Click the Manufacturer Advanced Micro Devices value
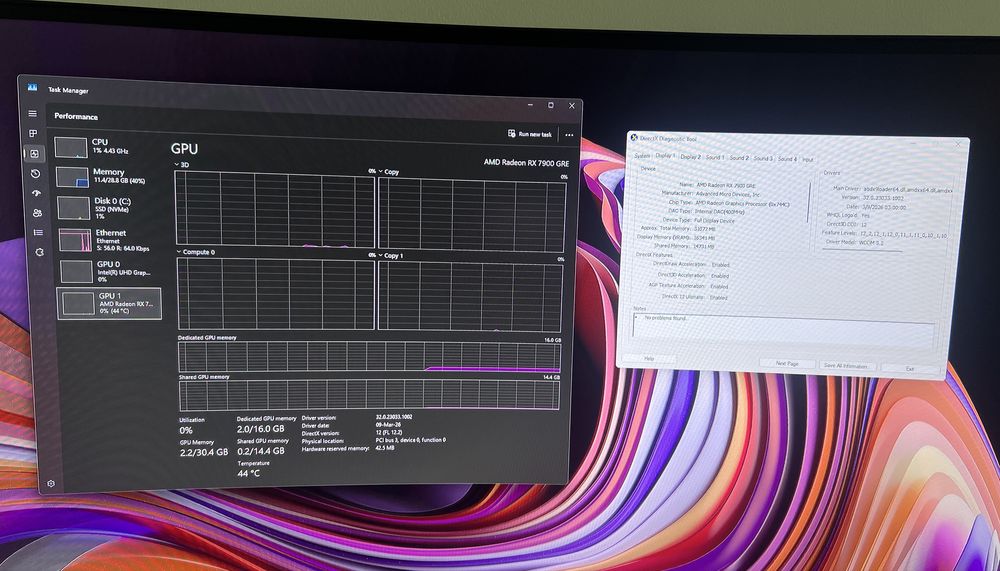Viewport: 1000px width, 571px height. [x=728, y=193]
